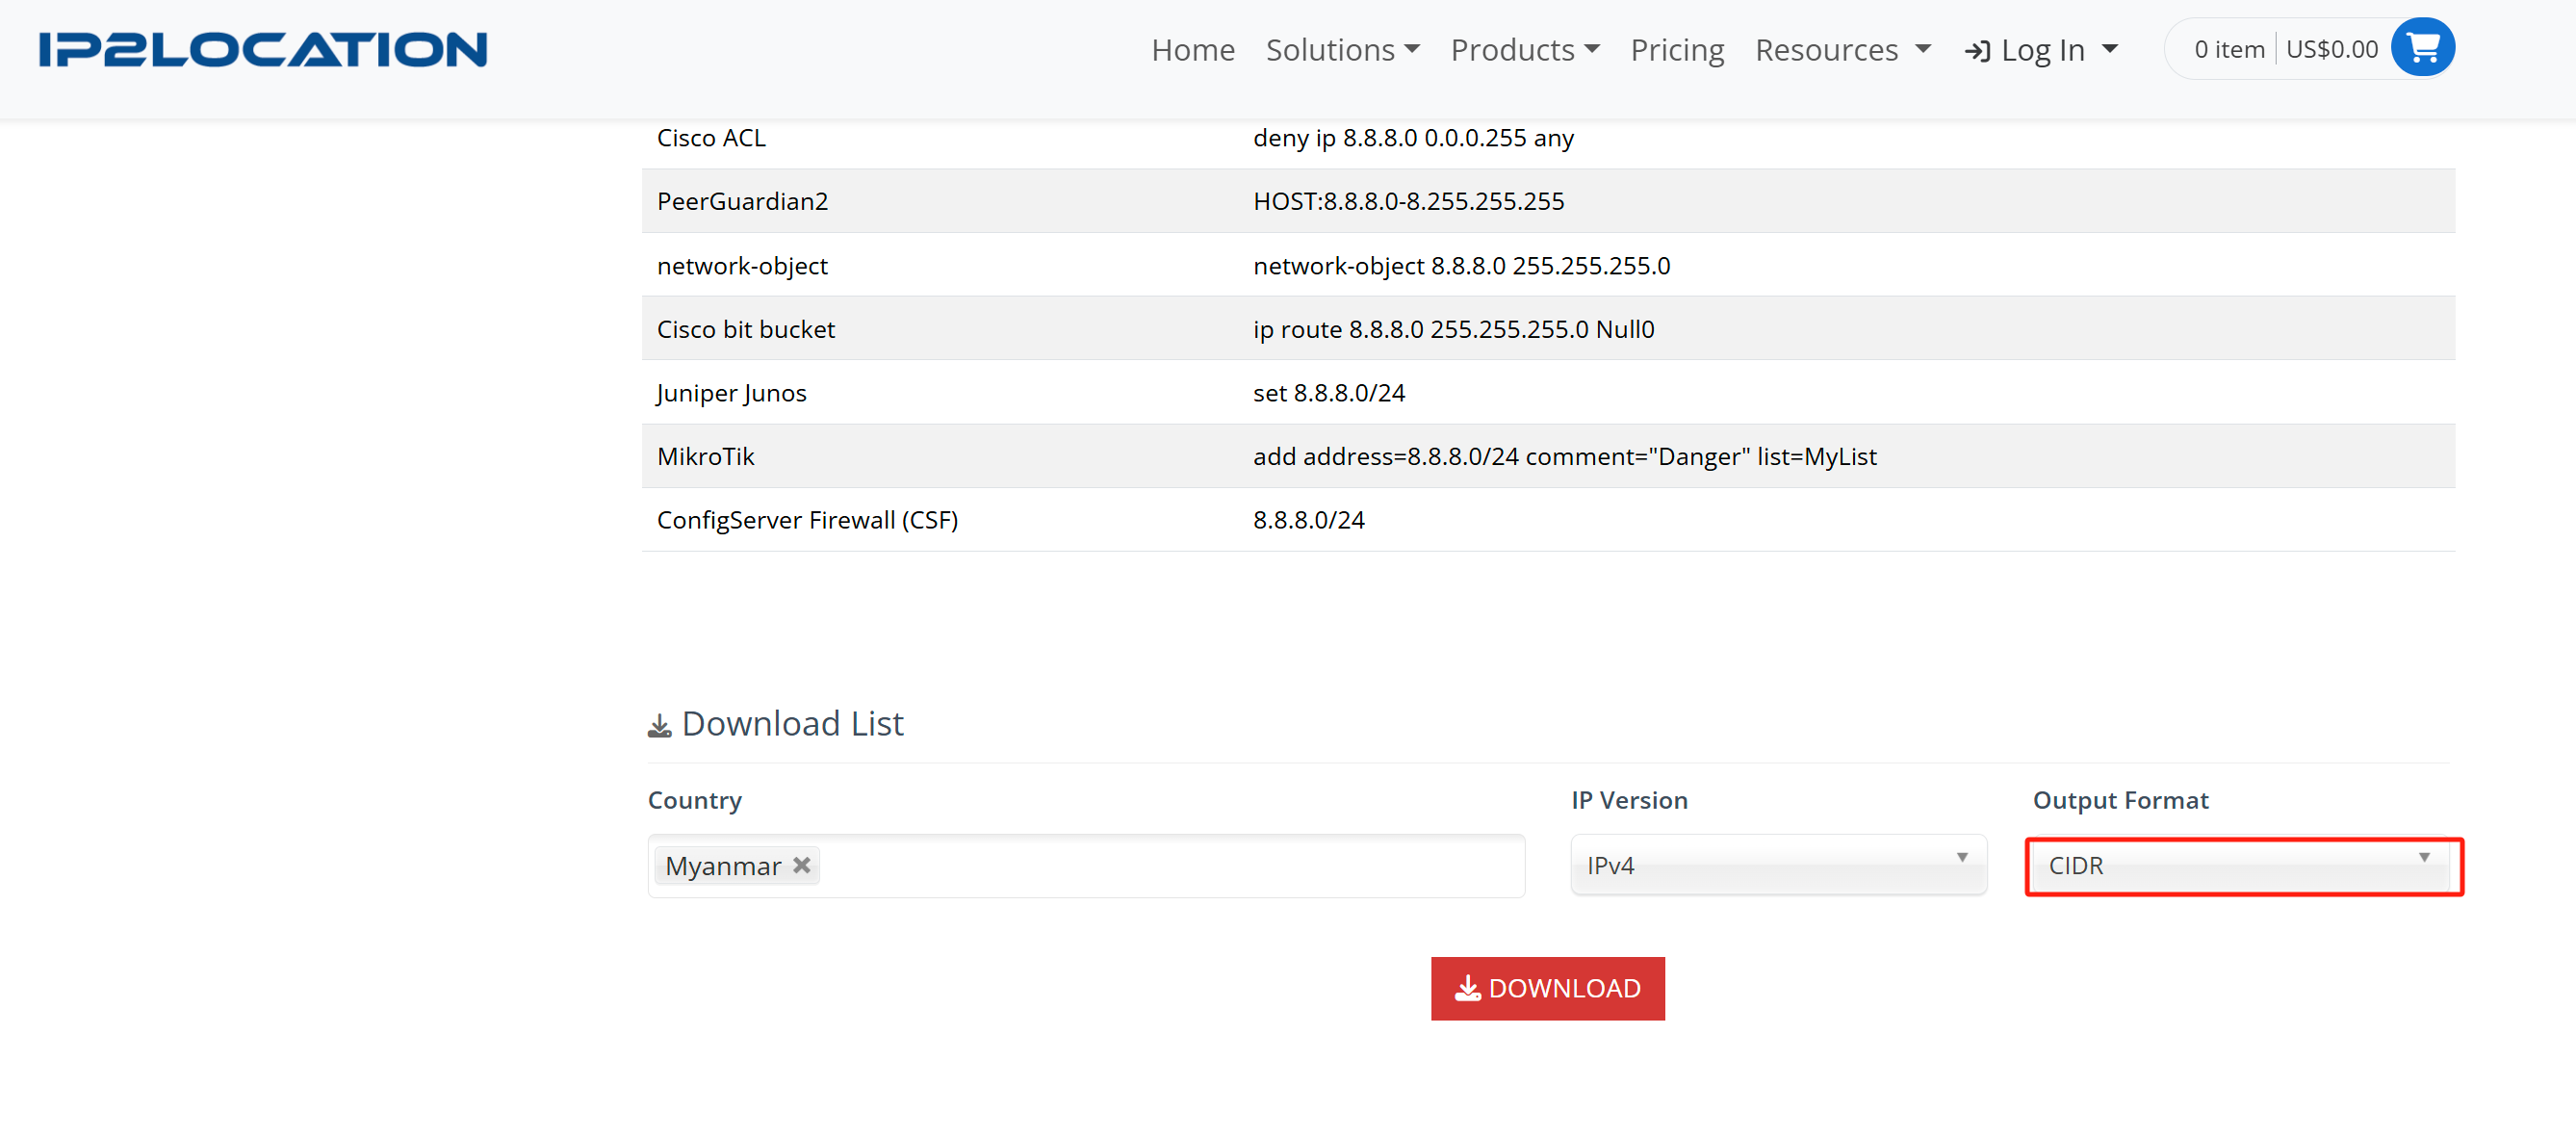The height and width of the screenshot is (1138, 2576).
Task: Open the IP Version IPv4 dropdown
Action: (1777, 865)
